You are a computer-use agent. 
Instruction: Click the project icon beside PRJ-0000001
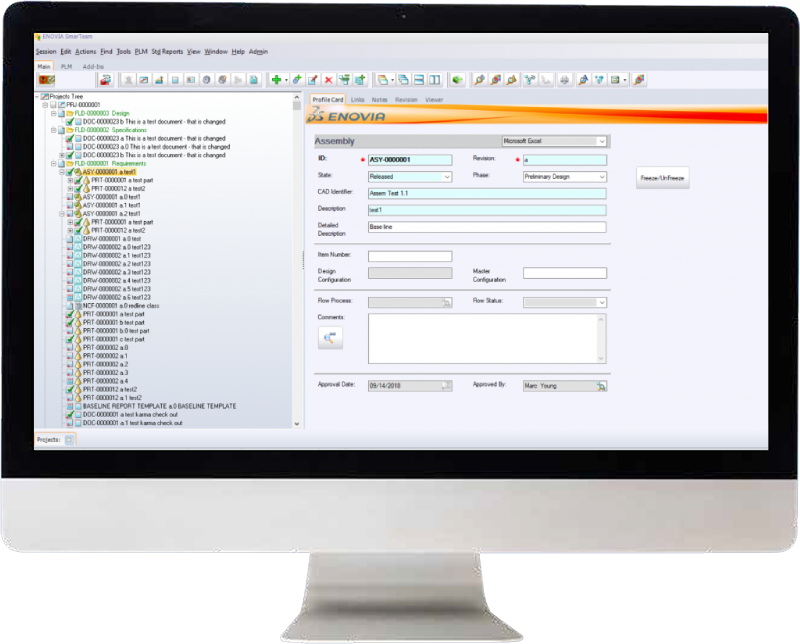click(x=62, y=105)
